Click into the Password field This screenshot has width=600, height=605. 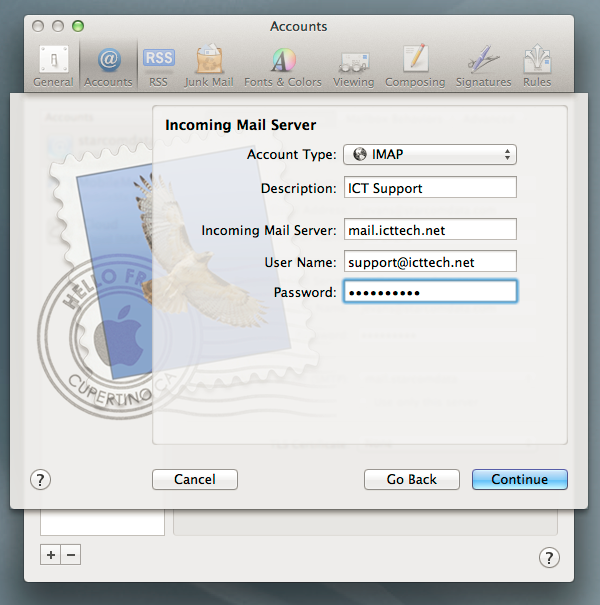[x=430, y=292]
